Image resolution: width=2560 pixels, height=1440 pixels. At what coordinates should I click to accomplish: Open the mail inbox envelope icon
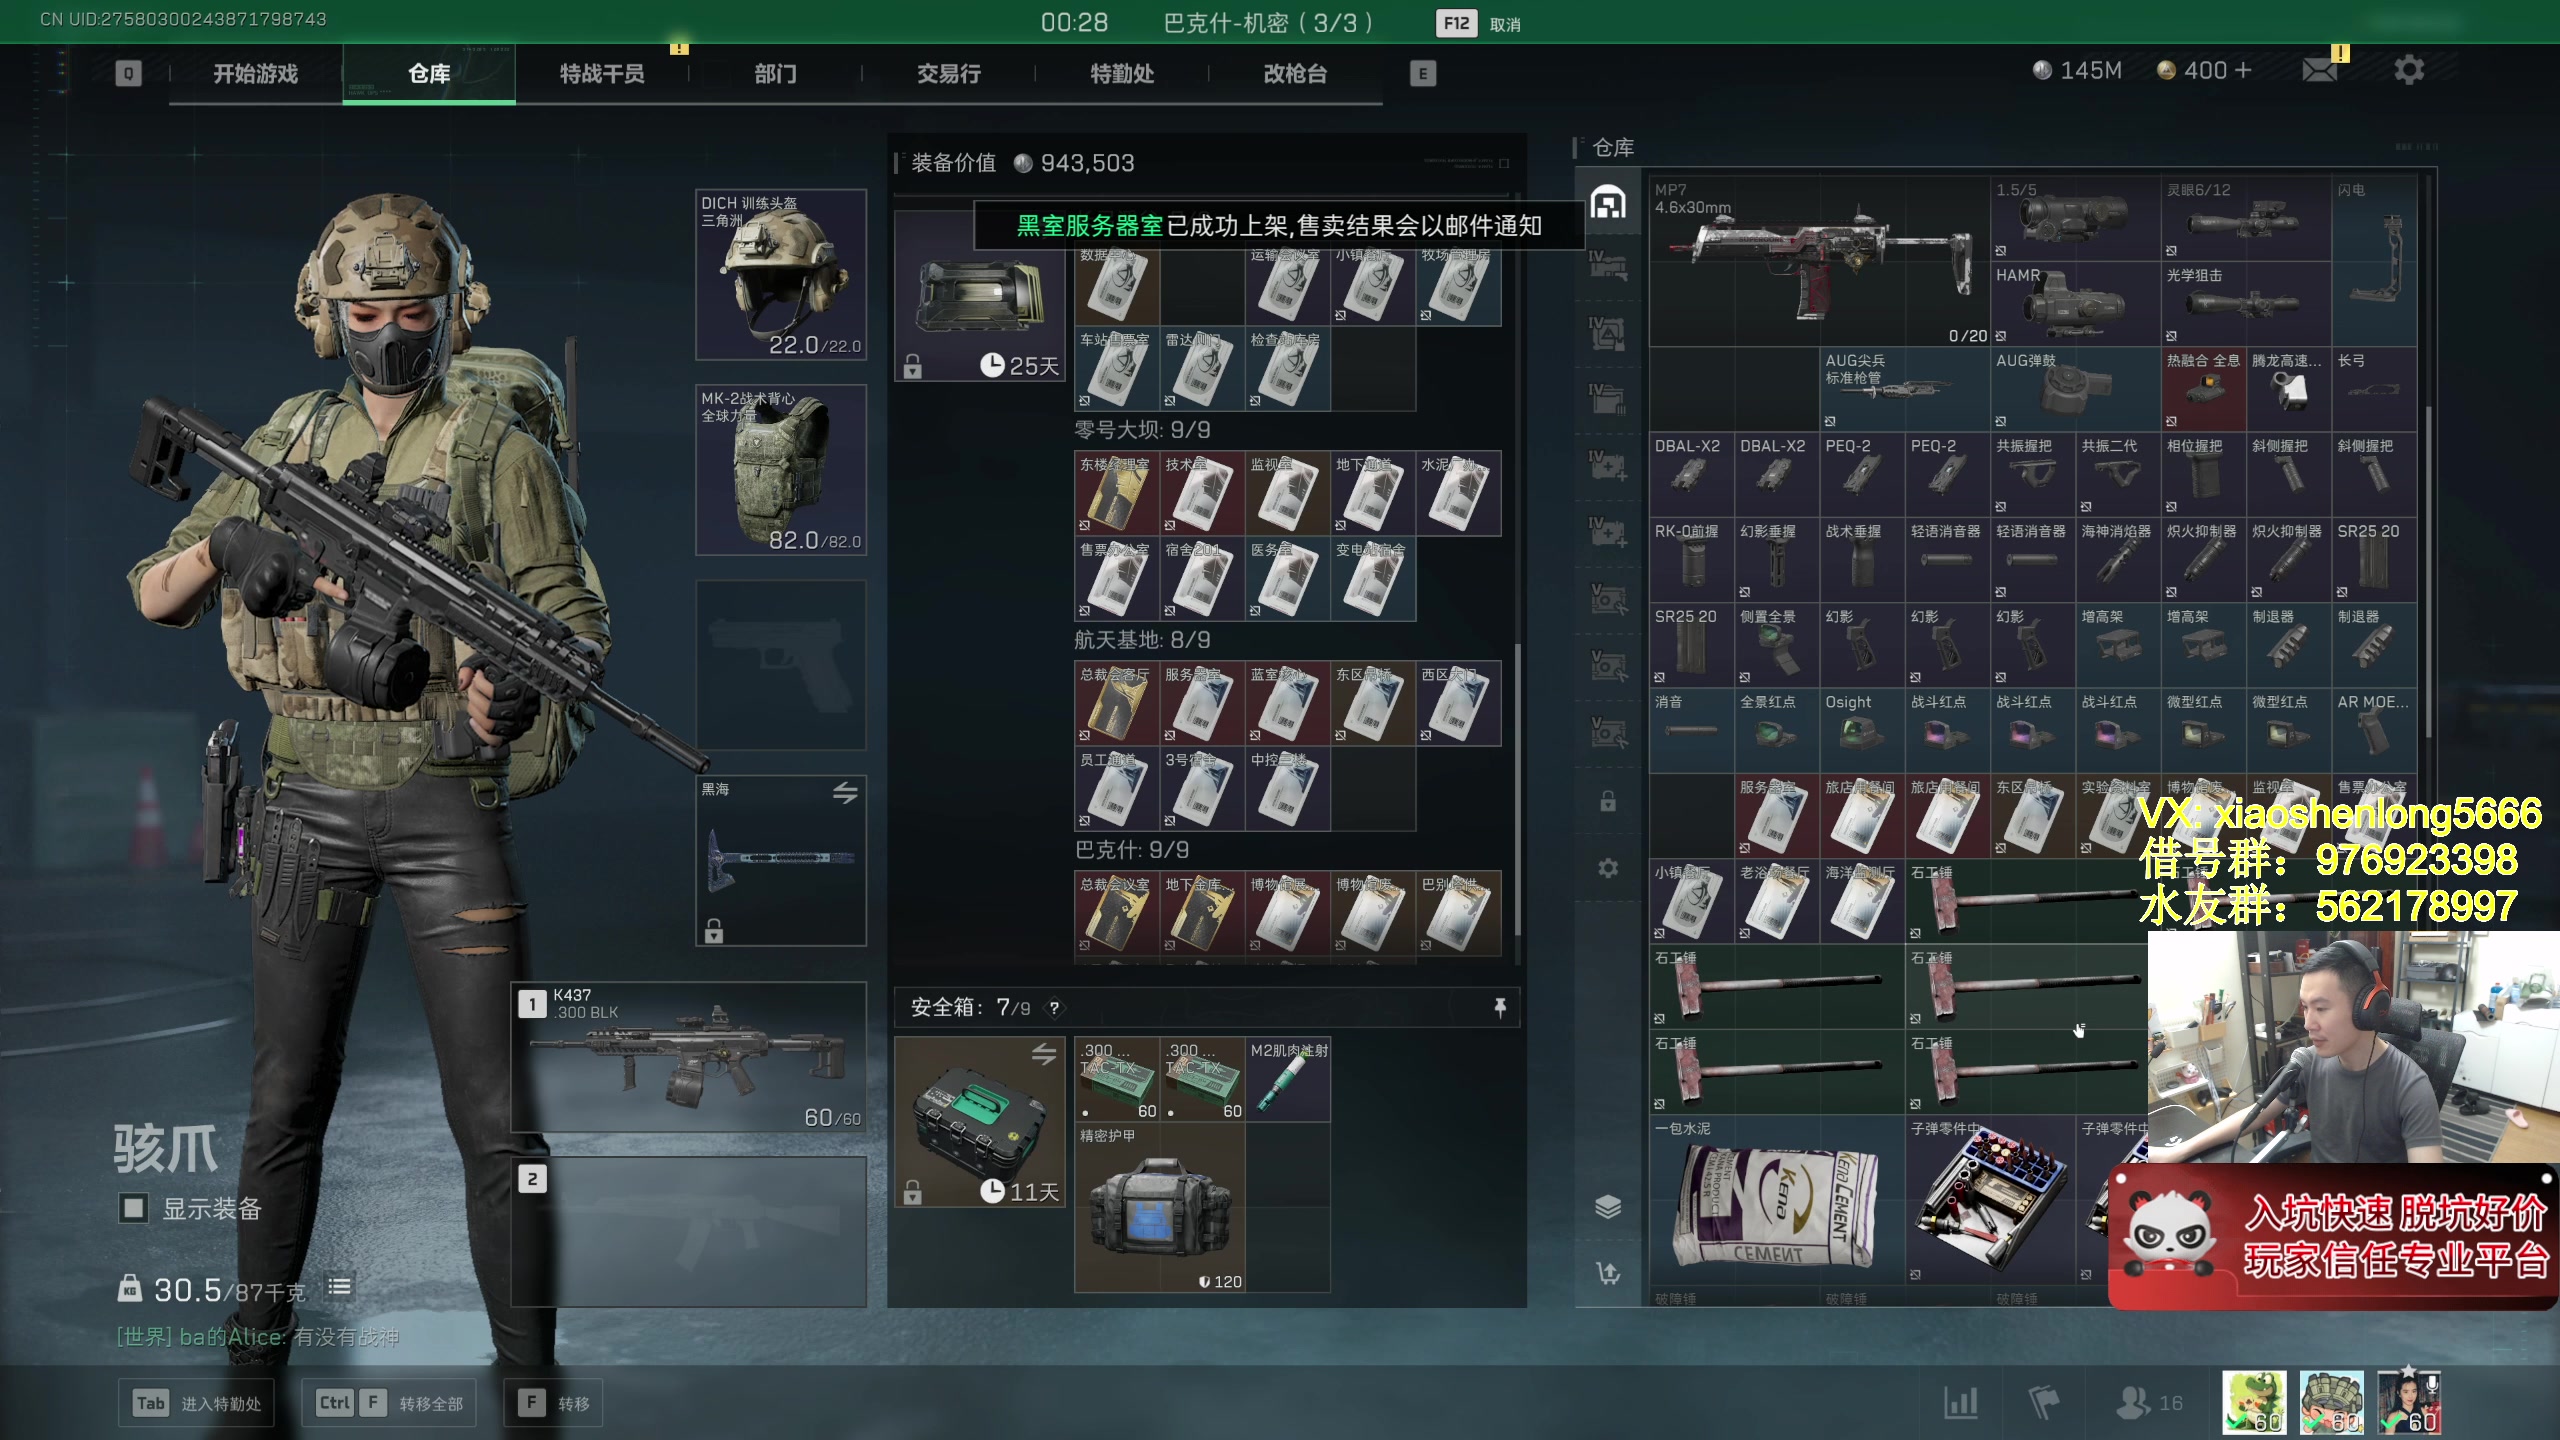[x=2319, y=70]
